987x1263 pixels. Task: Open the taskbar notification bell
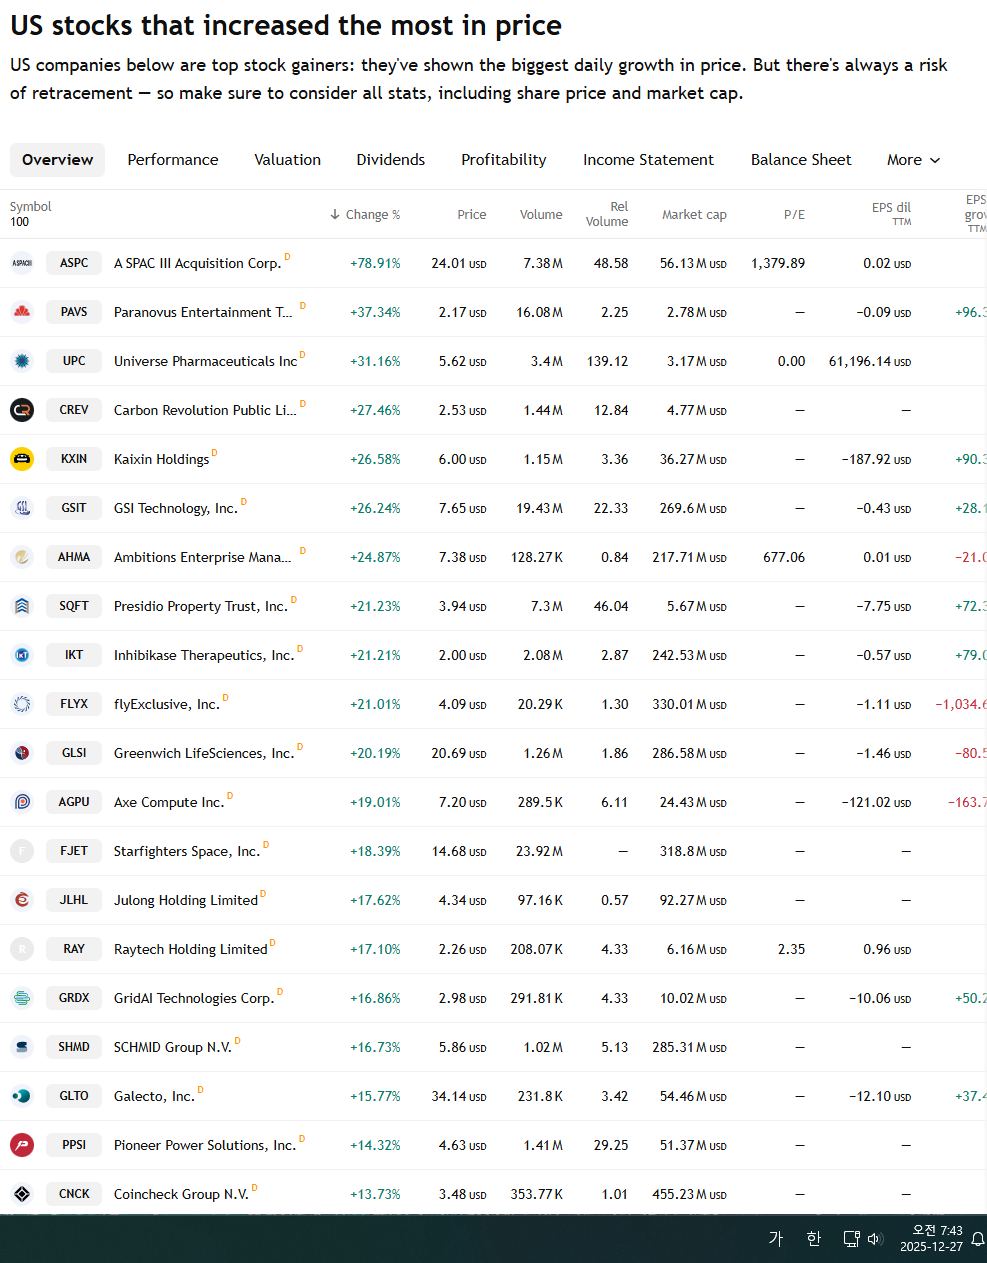coord(978,1239)
